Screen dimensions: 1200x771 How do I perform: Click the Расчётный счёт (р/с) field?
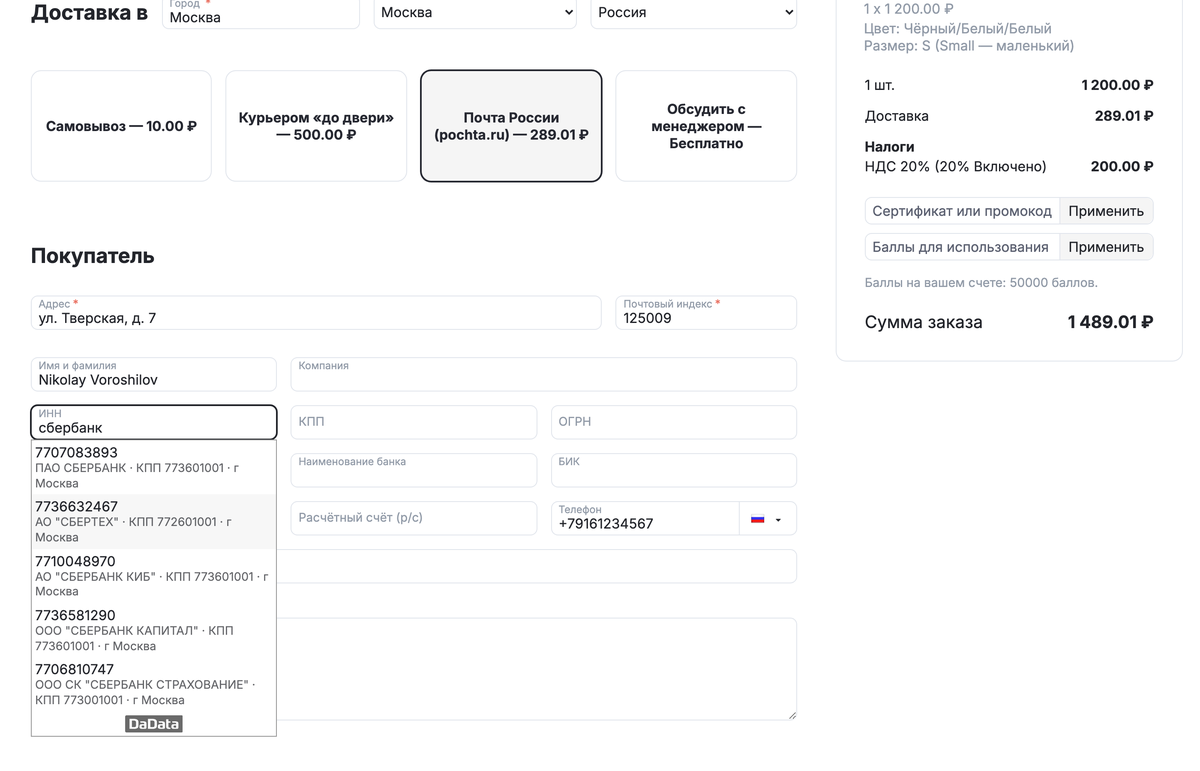point(414,518)
